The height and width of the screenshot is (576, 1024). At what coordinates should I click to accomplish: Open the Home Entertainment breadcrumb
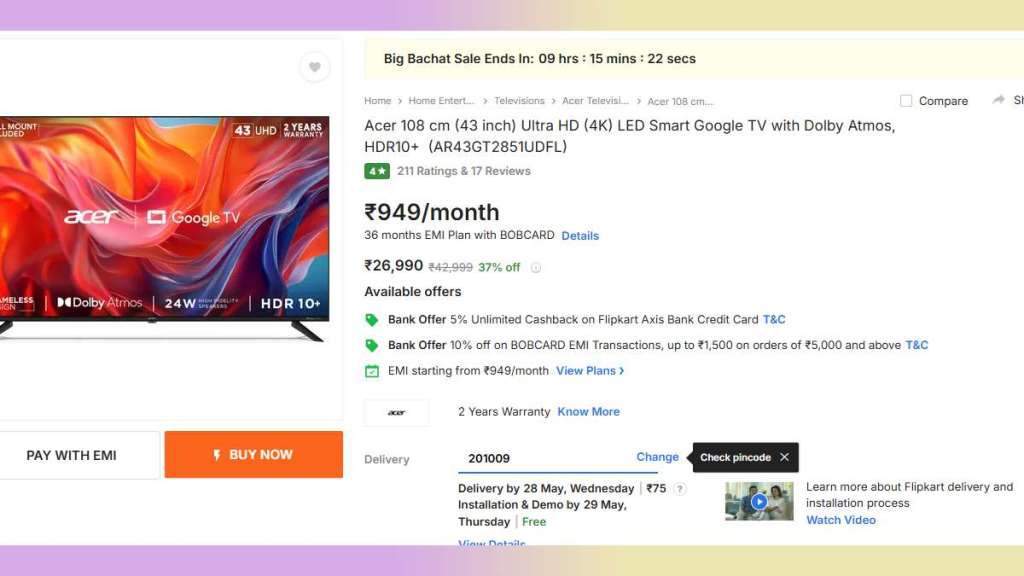coord(441,101)
